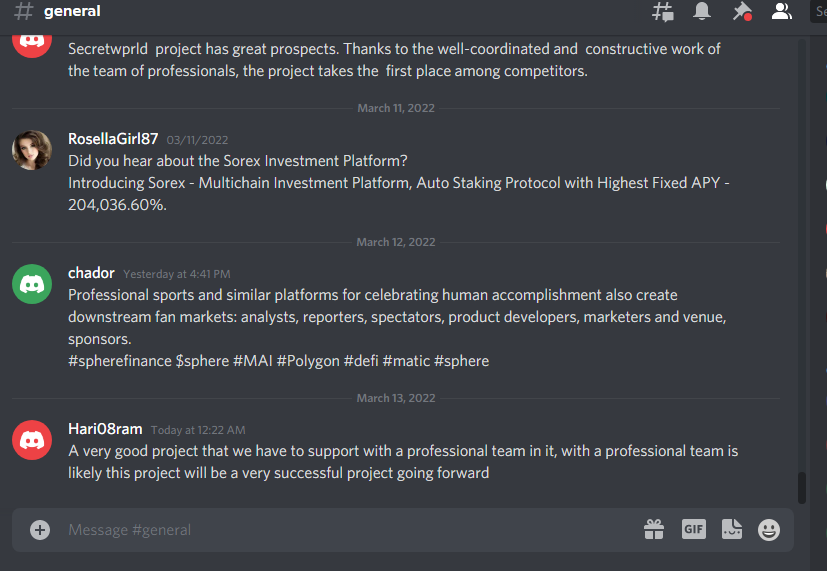Click the plus attach button
Screen dimensions: 827x571
[40, 530]
